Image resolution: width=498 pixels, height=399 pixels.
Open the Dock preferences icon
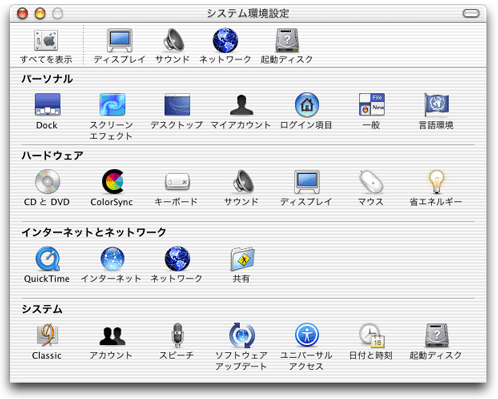tap(47, 104)
